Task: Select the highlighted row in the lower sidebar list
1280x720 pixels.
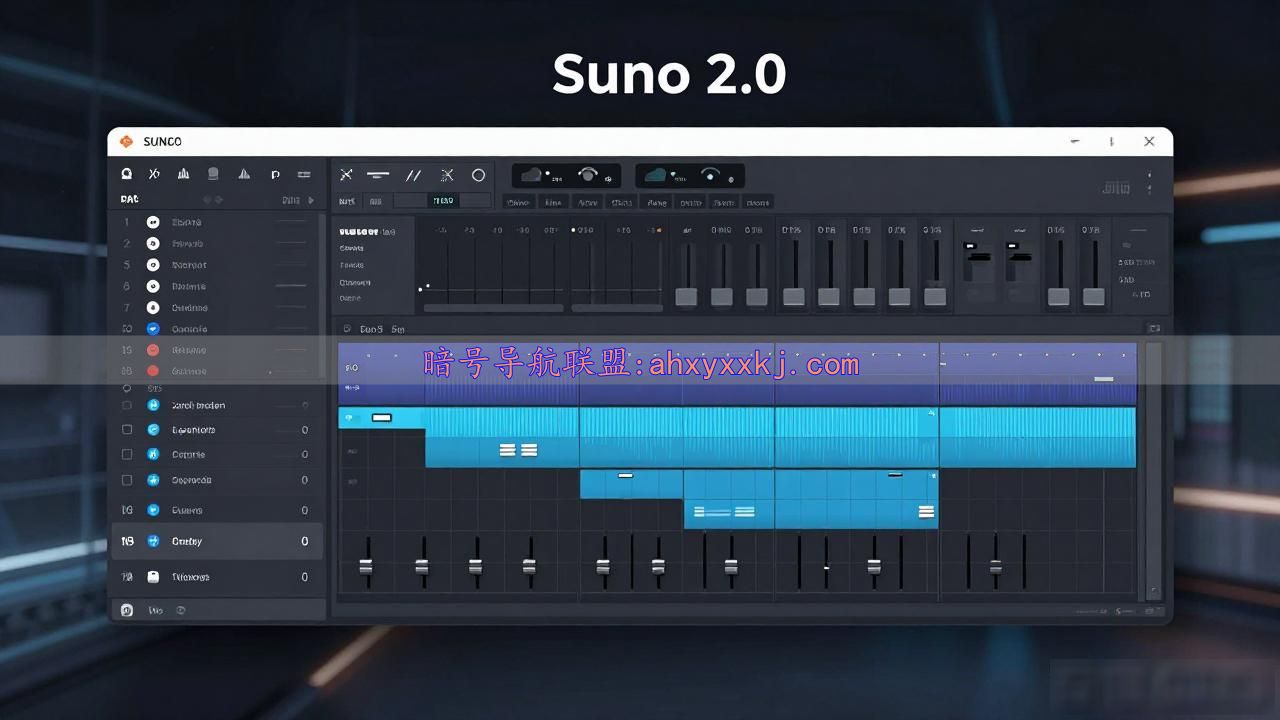Action: click(215, 541)
